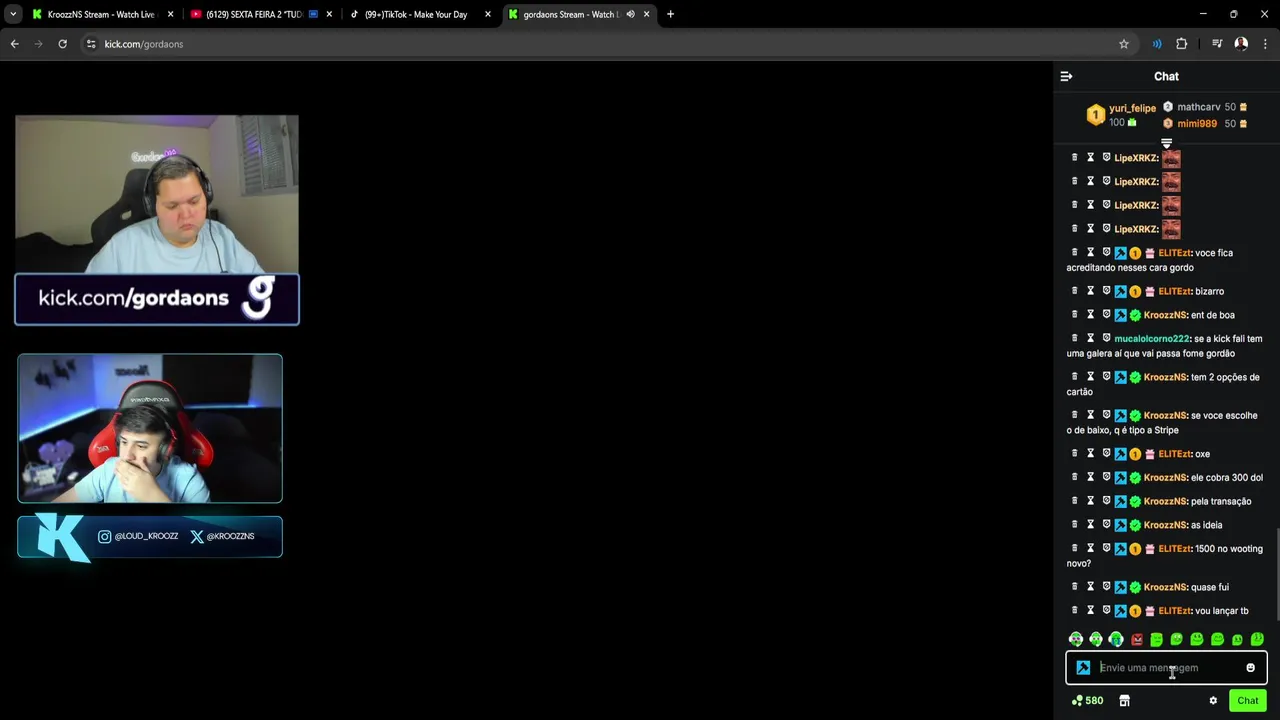Click KroozzNS name on 'quase fui' message

pyautogui.click(x=1165, y=587)
